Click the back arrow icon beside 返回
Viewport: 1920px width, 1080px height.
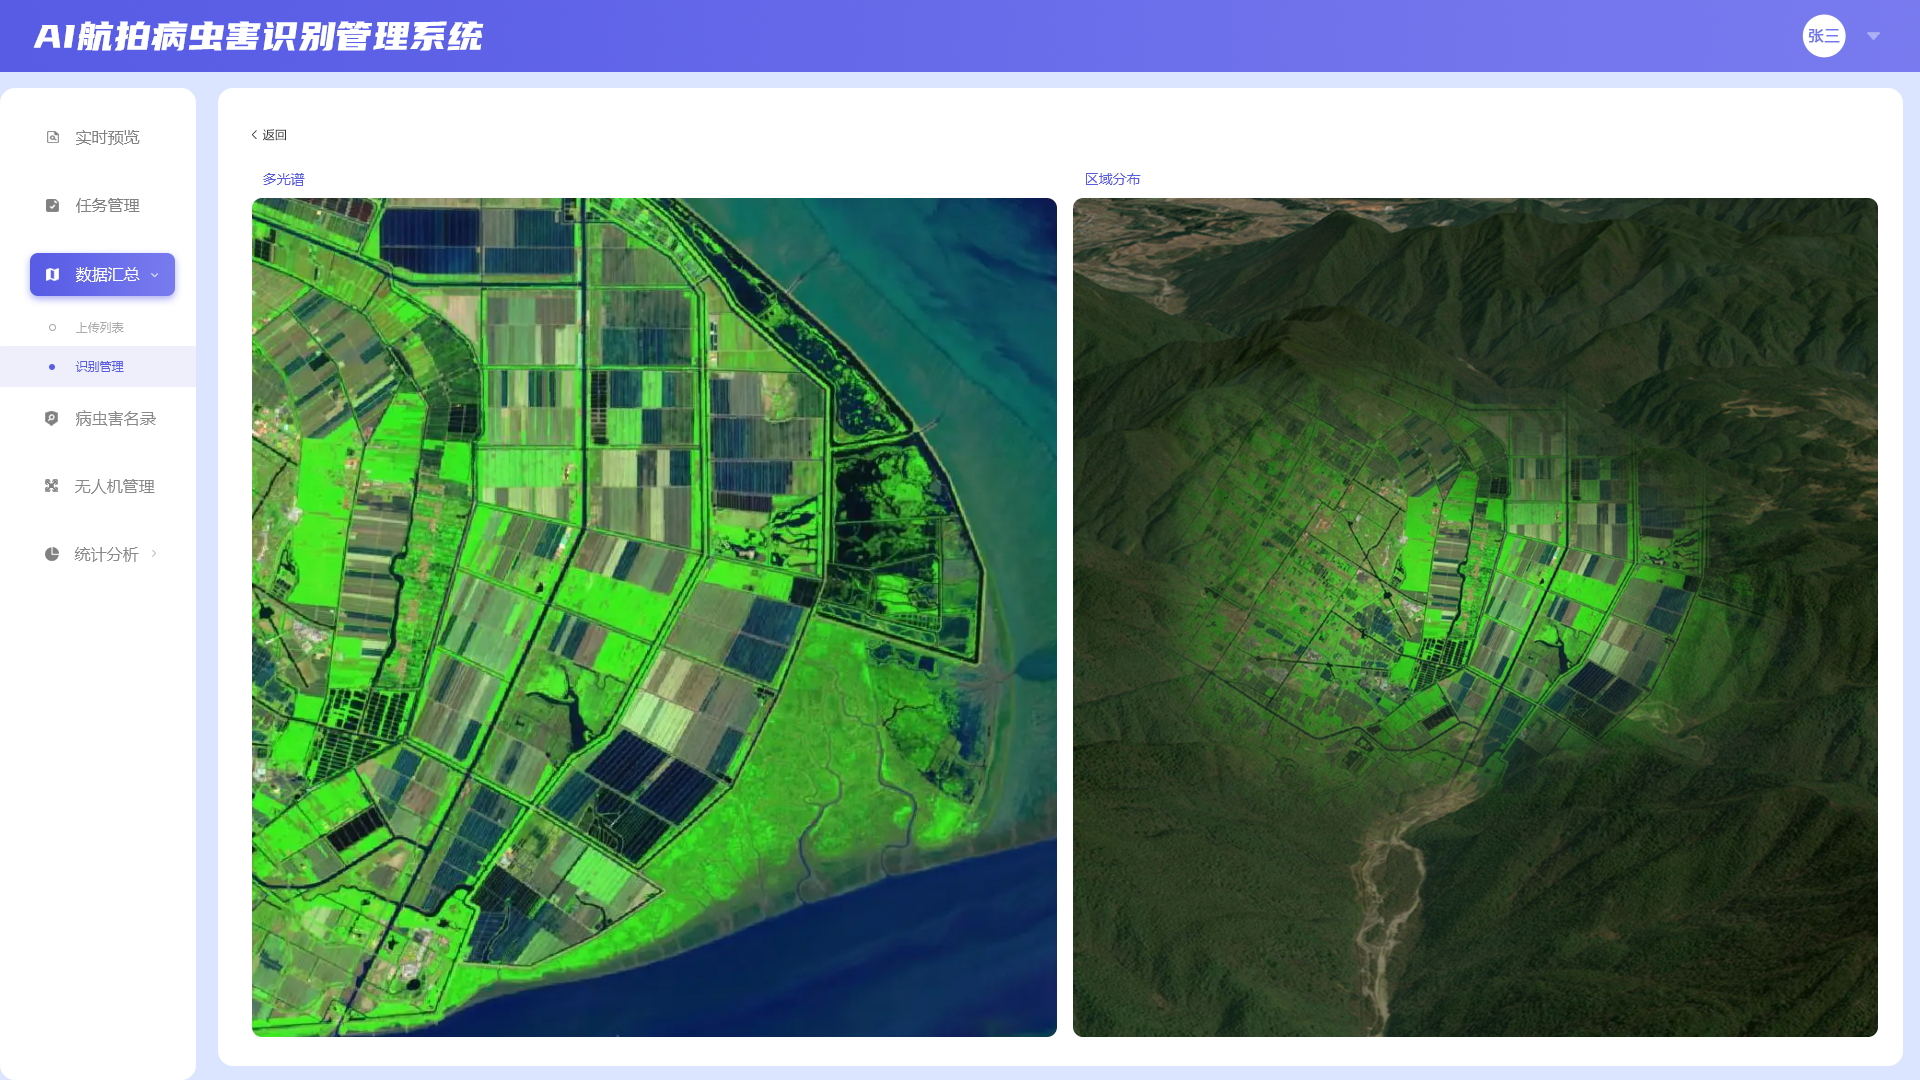[254, 135]
